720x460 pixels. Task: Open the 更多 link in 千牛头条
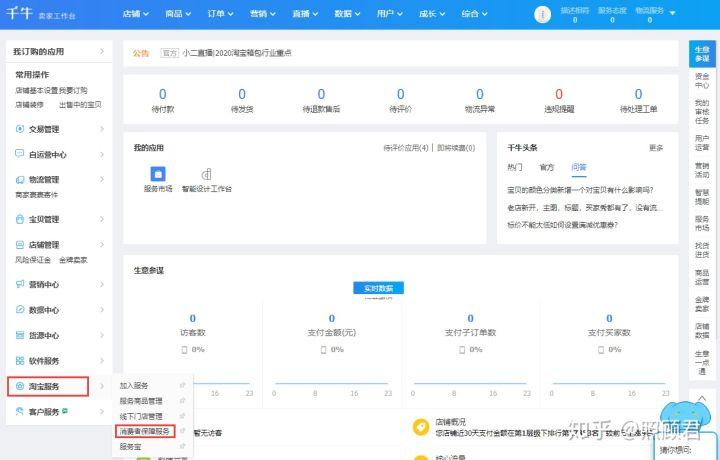coord(656,148)
